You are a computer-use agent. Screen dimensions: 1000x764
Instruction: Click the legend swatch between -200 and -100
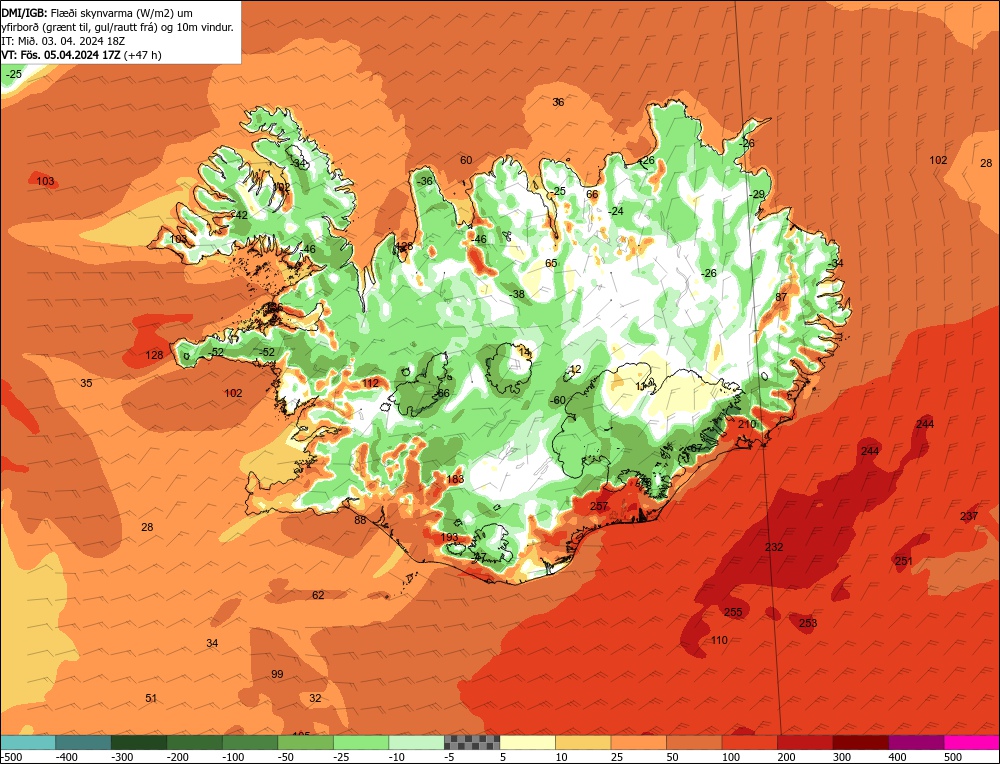pos(195,742)
